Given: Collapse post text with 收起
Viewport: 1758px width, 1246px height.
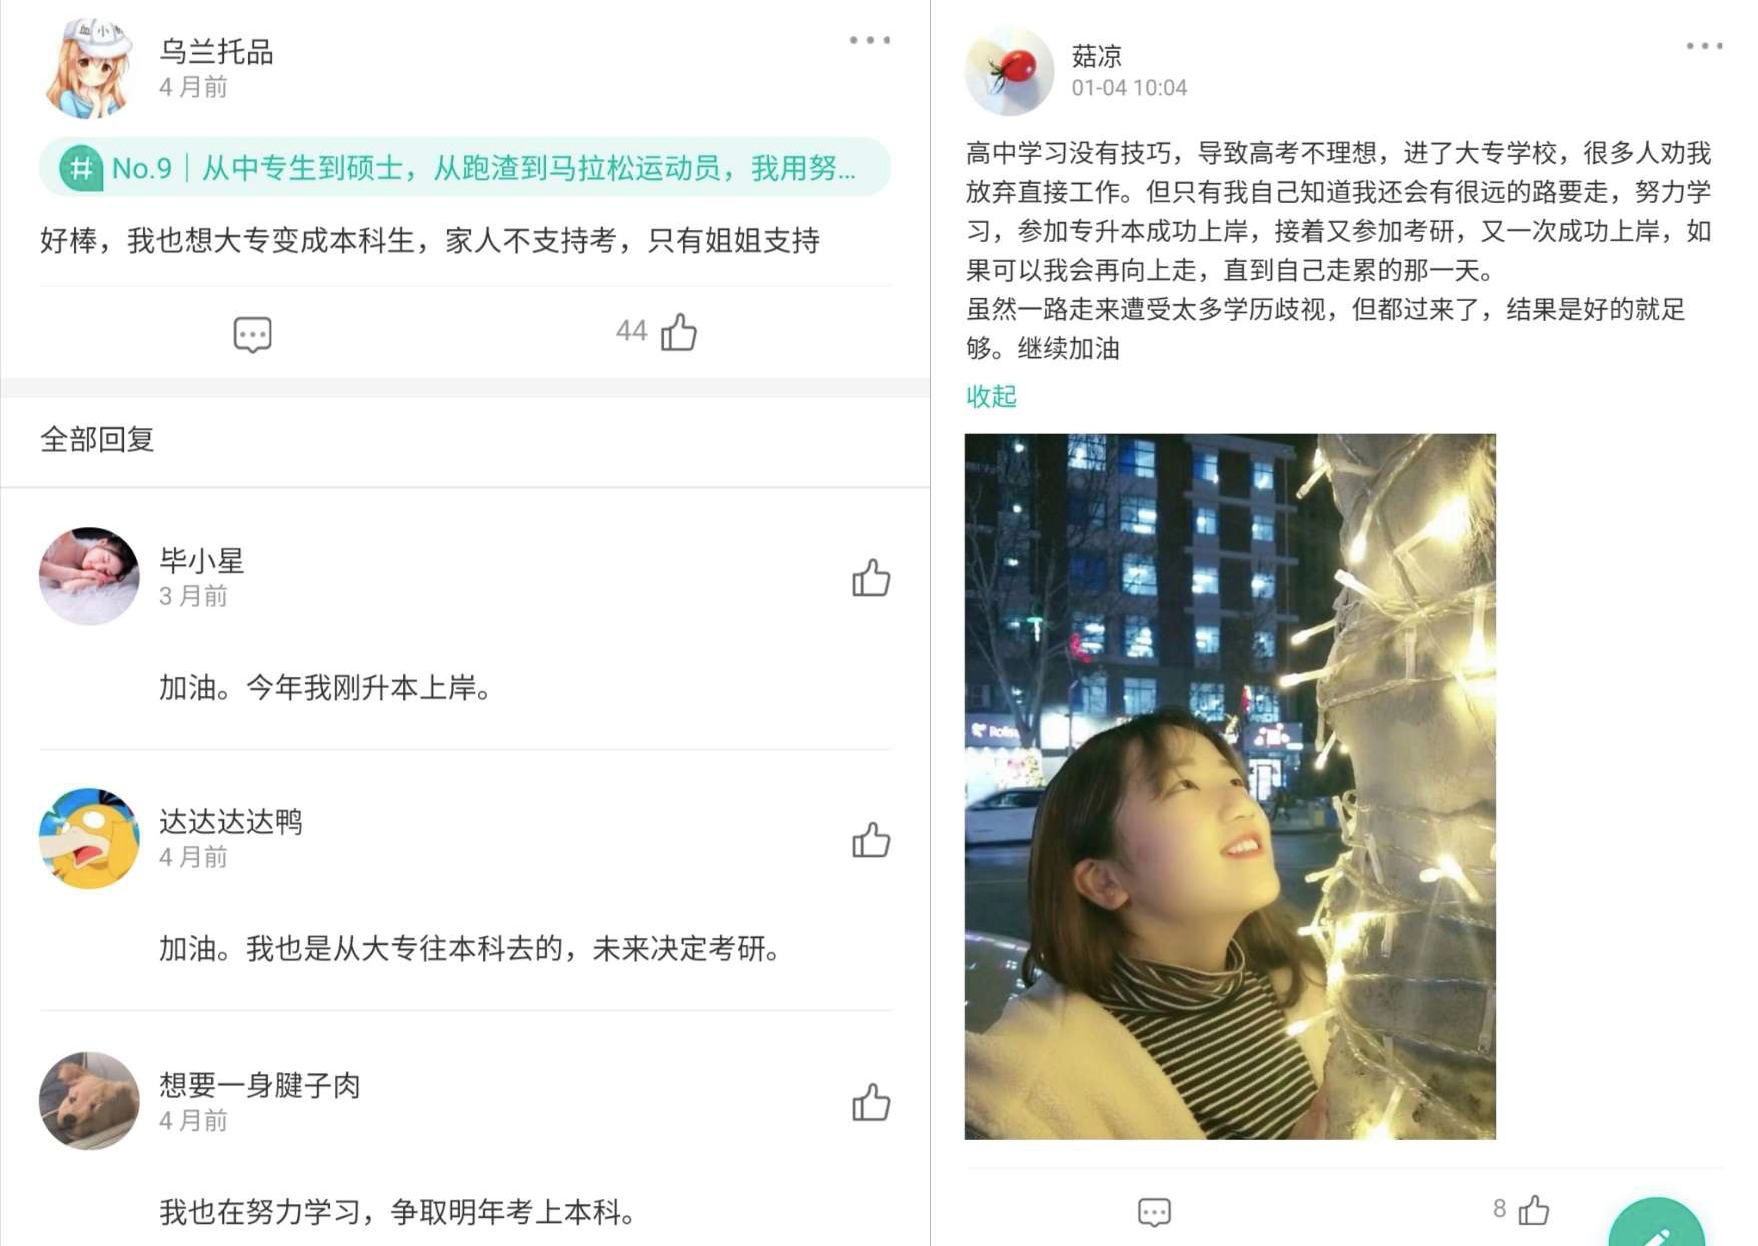Looking at the screenshot, I should [991, 396].
